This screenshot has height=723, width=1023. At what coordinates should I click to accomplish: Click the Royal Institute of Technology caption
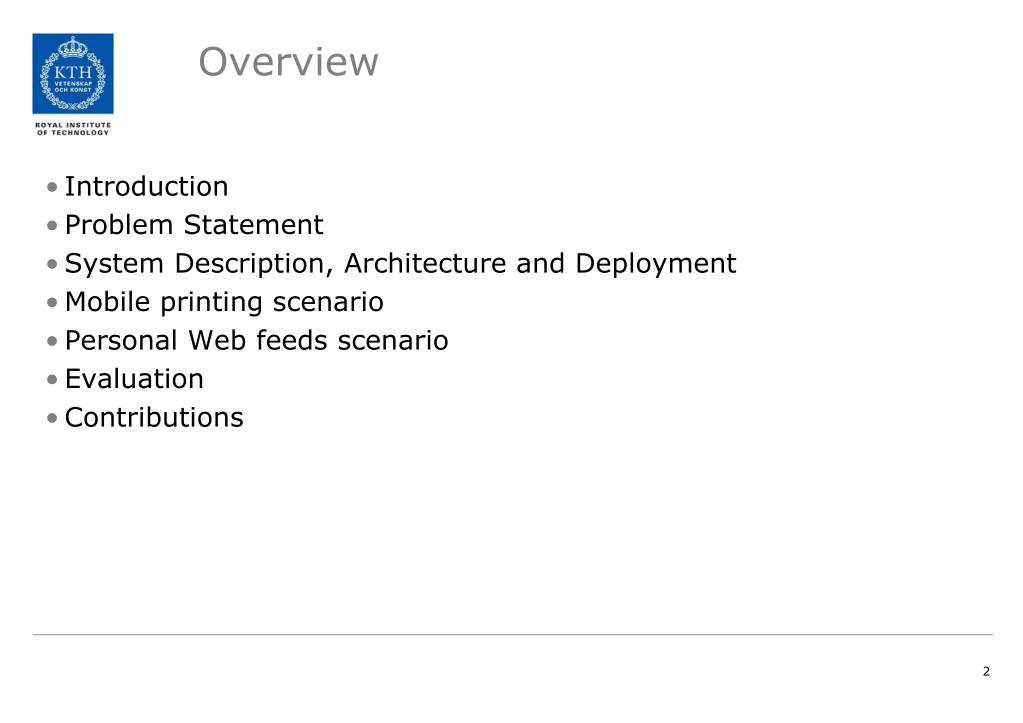[73, 129]
